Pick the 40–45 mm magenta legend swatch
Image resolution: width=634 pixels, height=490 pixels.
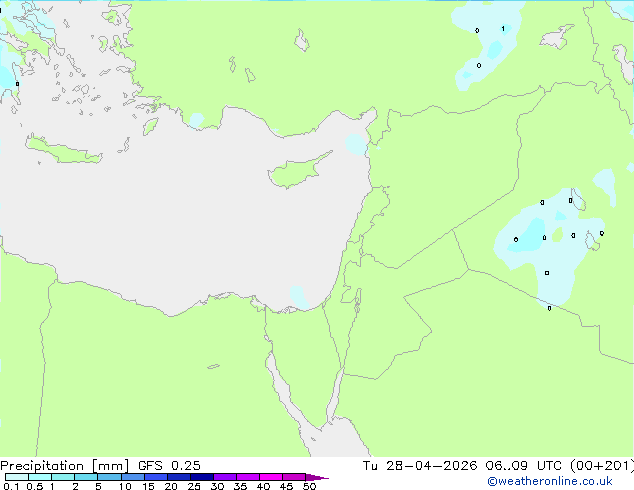pos(271,477)
